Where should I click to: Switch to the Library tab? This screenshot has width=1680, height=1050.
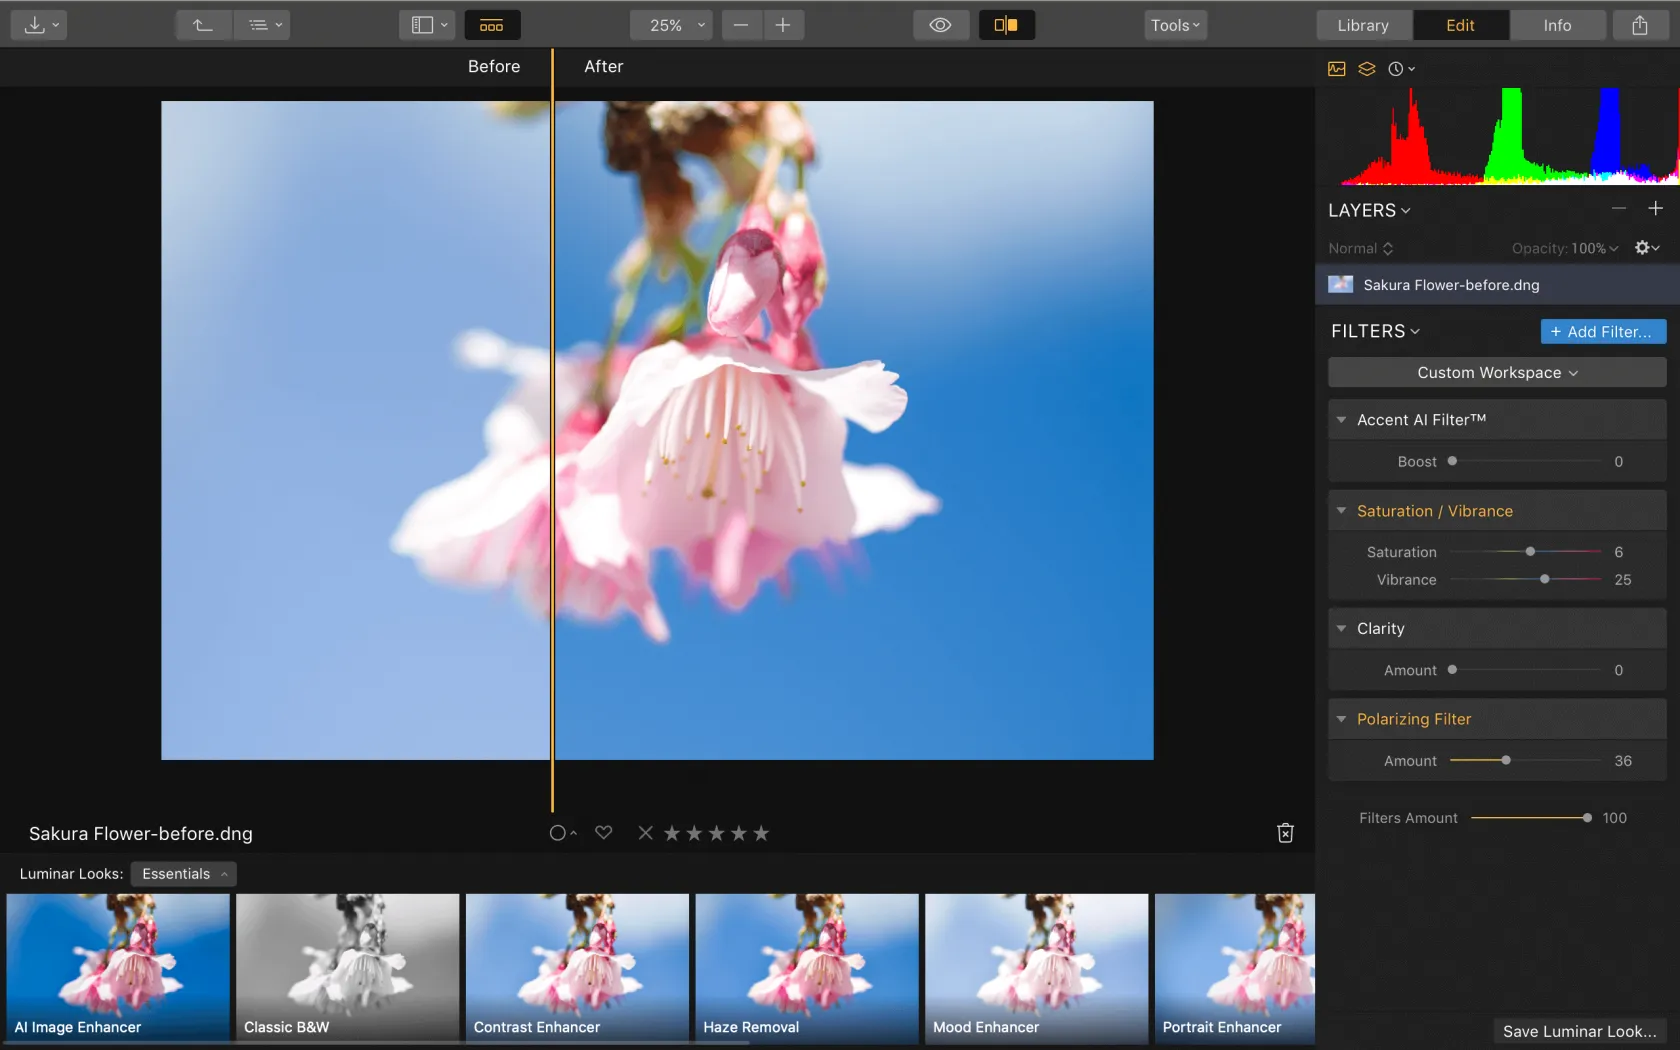(1363, 25)
